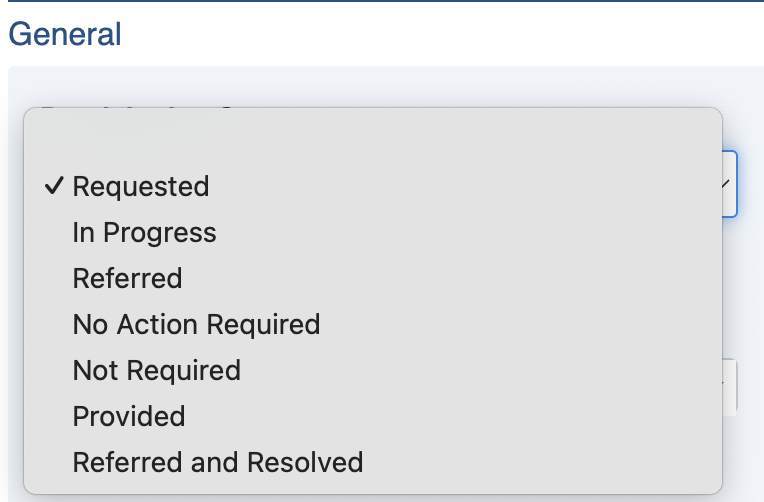Screen dimensions: 764x502
Task: Pick the "Referred" status option
Action: pyautogui.click(x=127, y=278)
